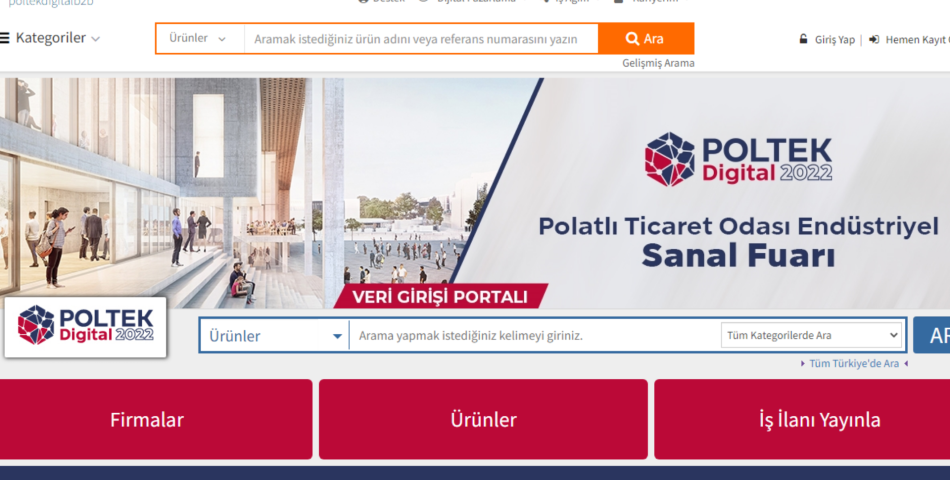Screen dimensions: 950x480
Task: Open the top Ürünler search type dropdown
Action: (200, 39)
